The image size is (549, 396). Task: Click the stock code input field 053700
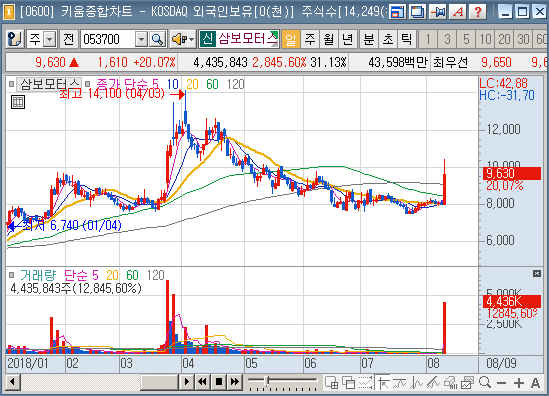(x=108, y=39)
